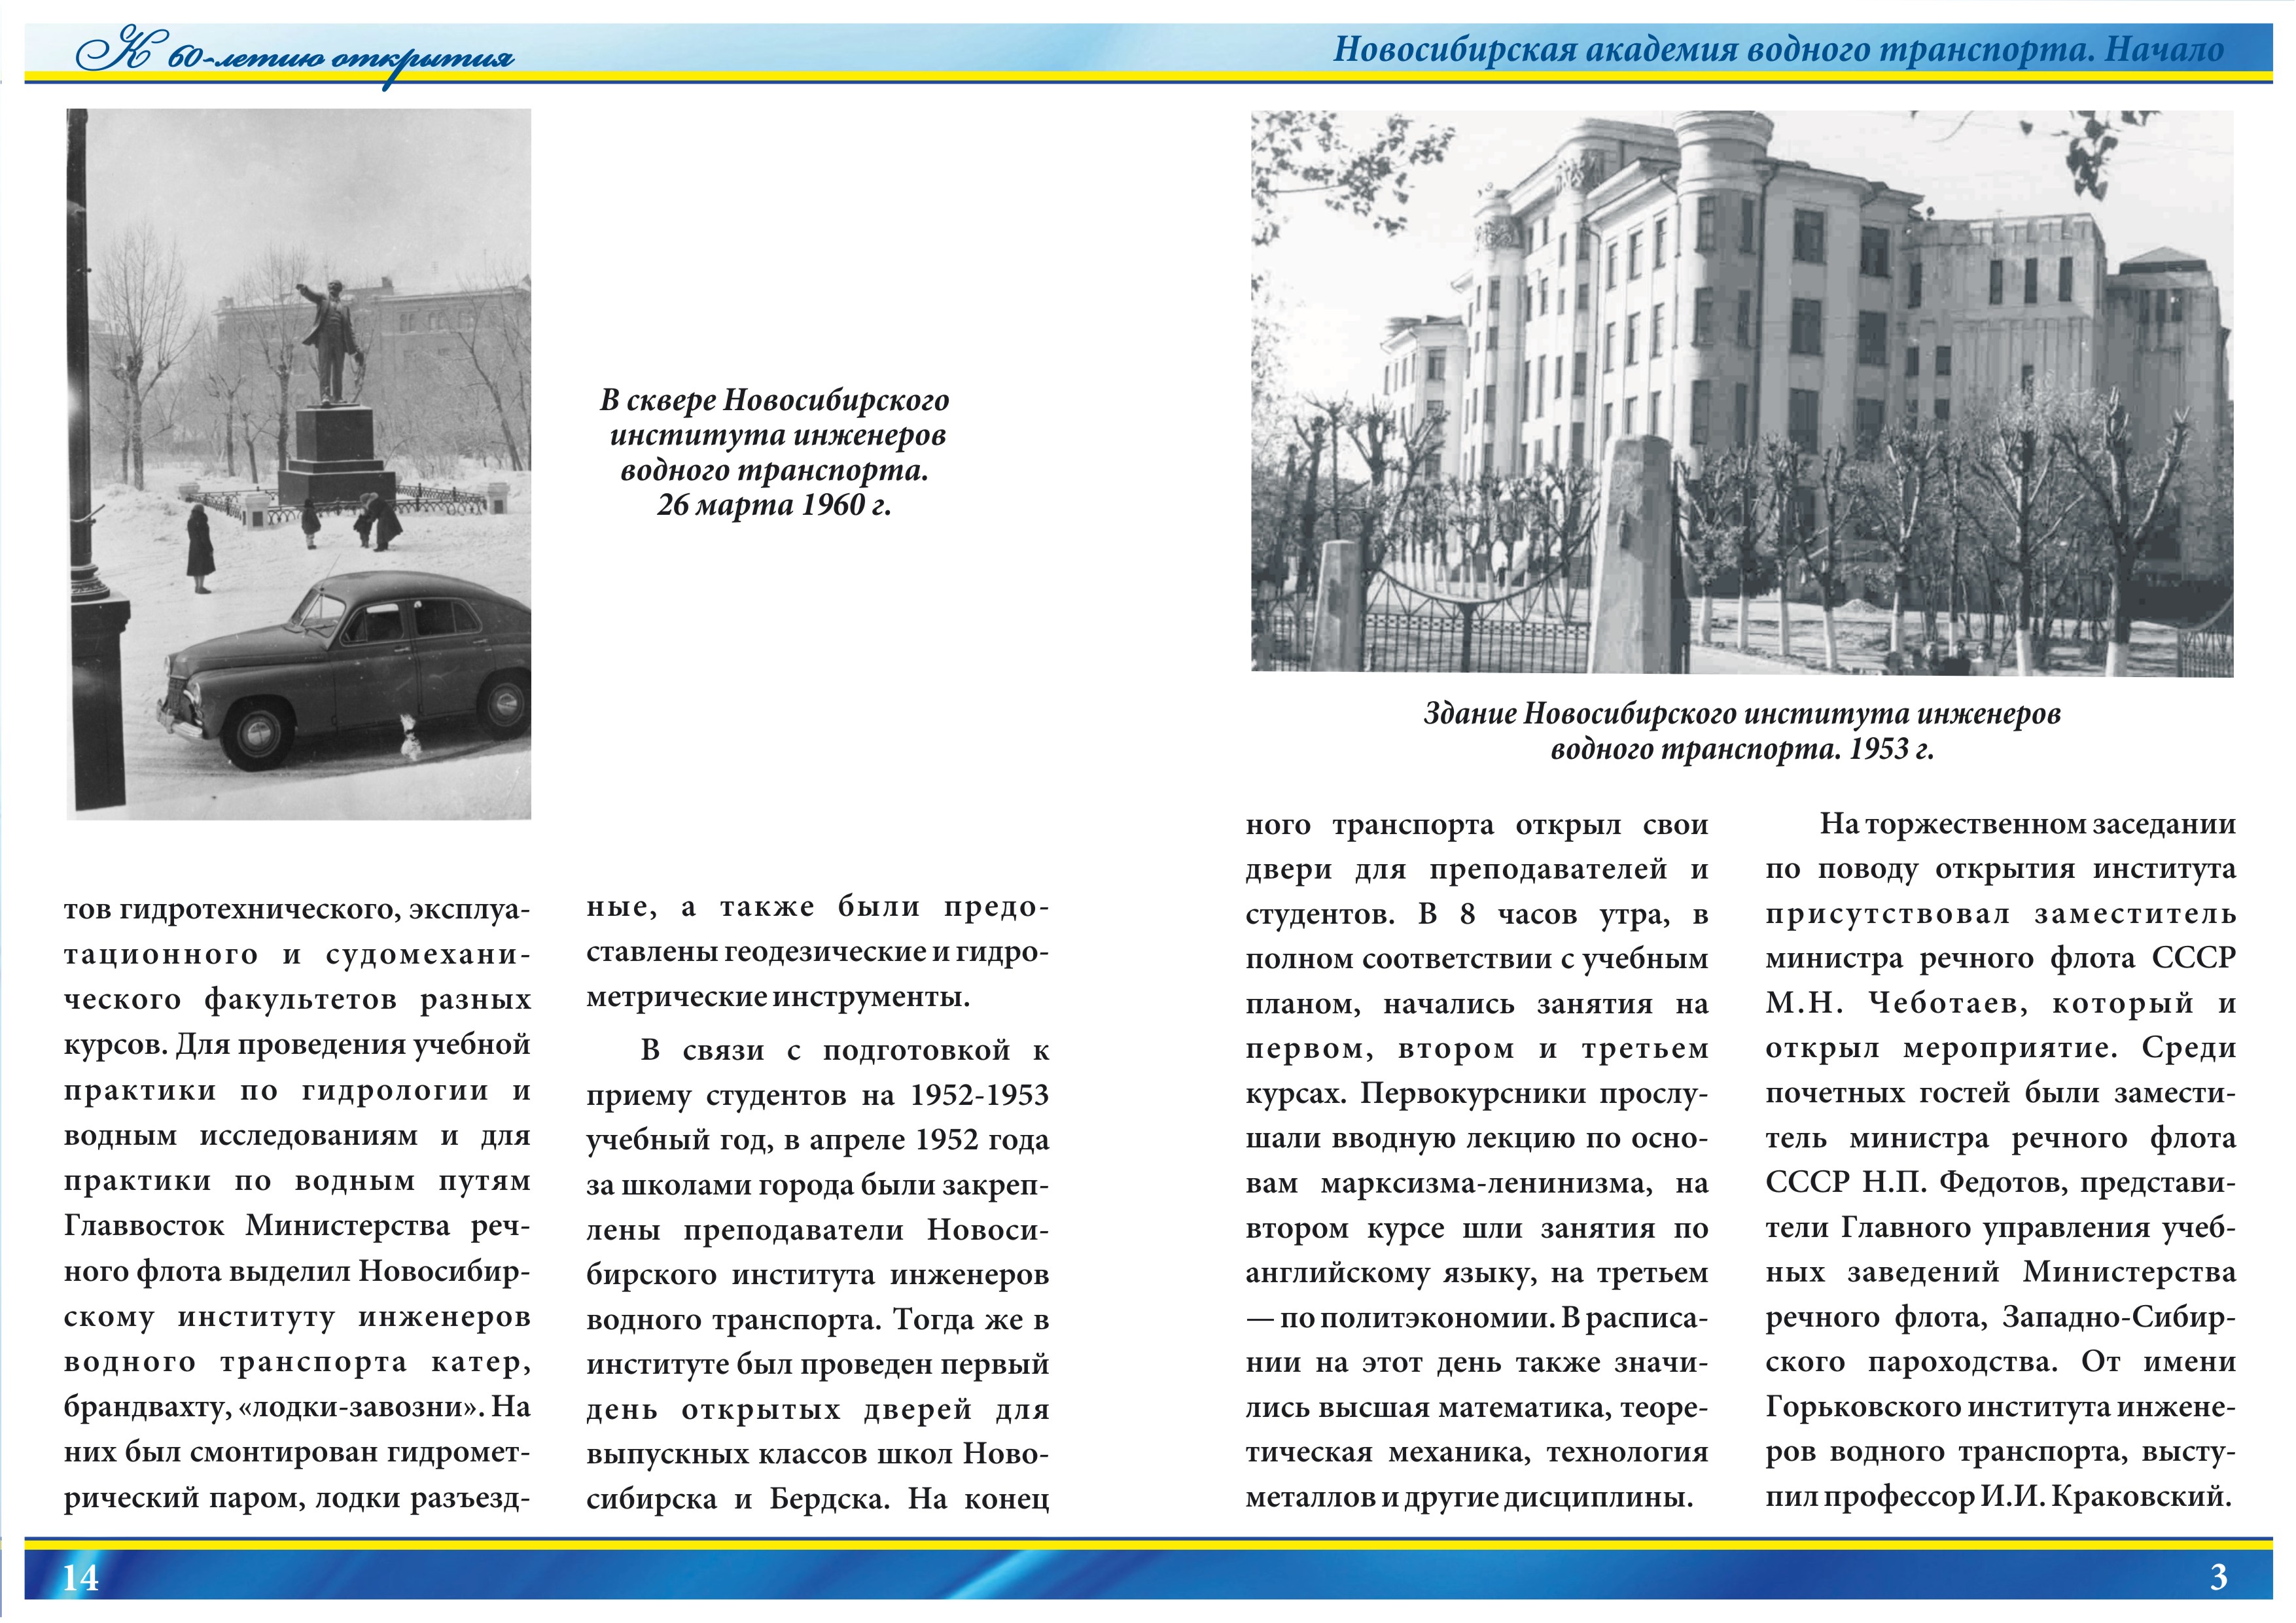Viewport: 2296px width, 1623px height.
Task: Click the caption line 'водного транспорта. 1953 г.'
Action: [x=1742, y=749]
